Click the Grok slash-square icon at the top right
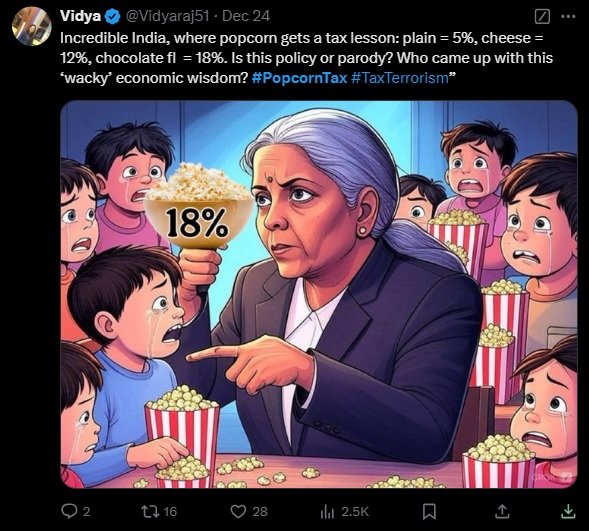 click(x=542, y=17)
